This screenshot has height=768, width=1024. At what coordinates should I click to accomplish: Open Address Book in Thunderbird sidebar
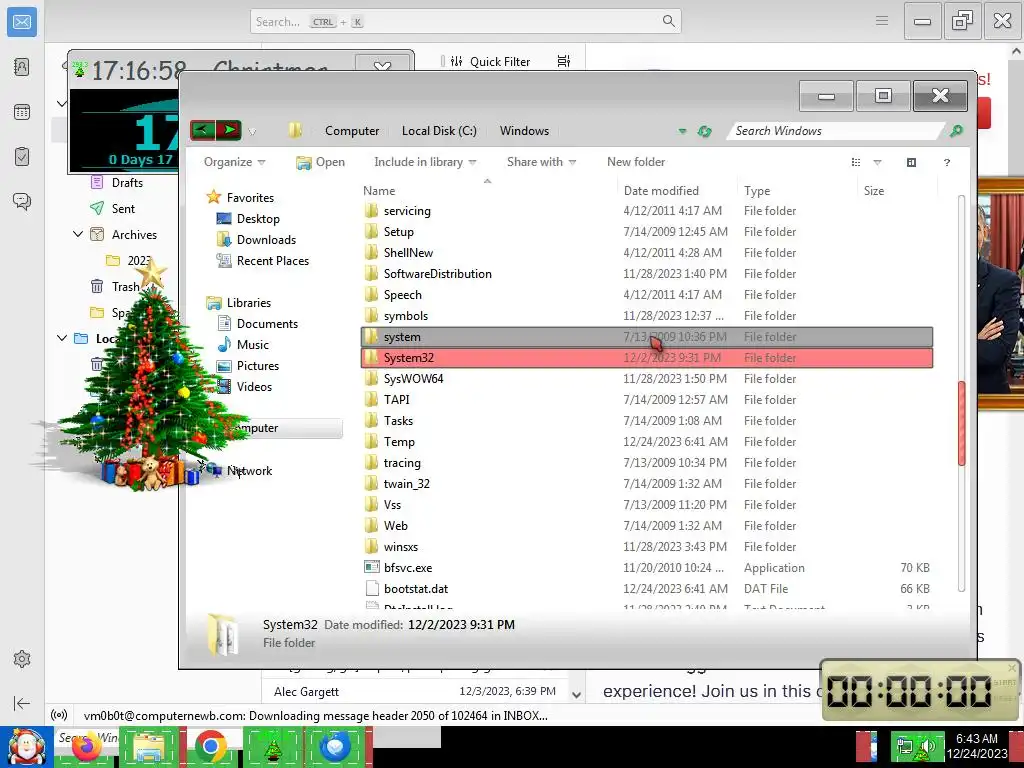click(22, 67)
